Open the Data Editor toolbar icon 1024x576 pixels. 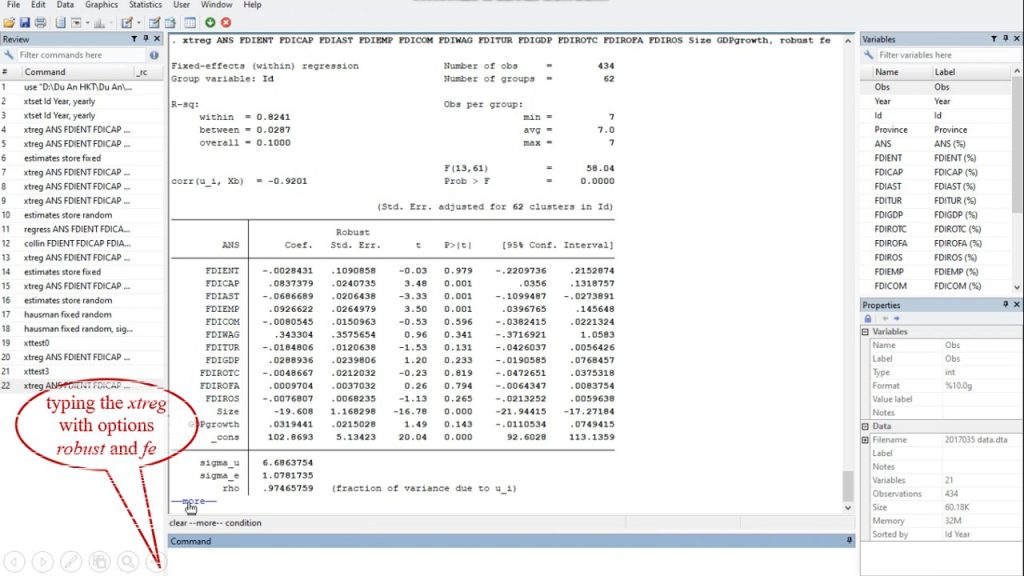154,22
